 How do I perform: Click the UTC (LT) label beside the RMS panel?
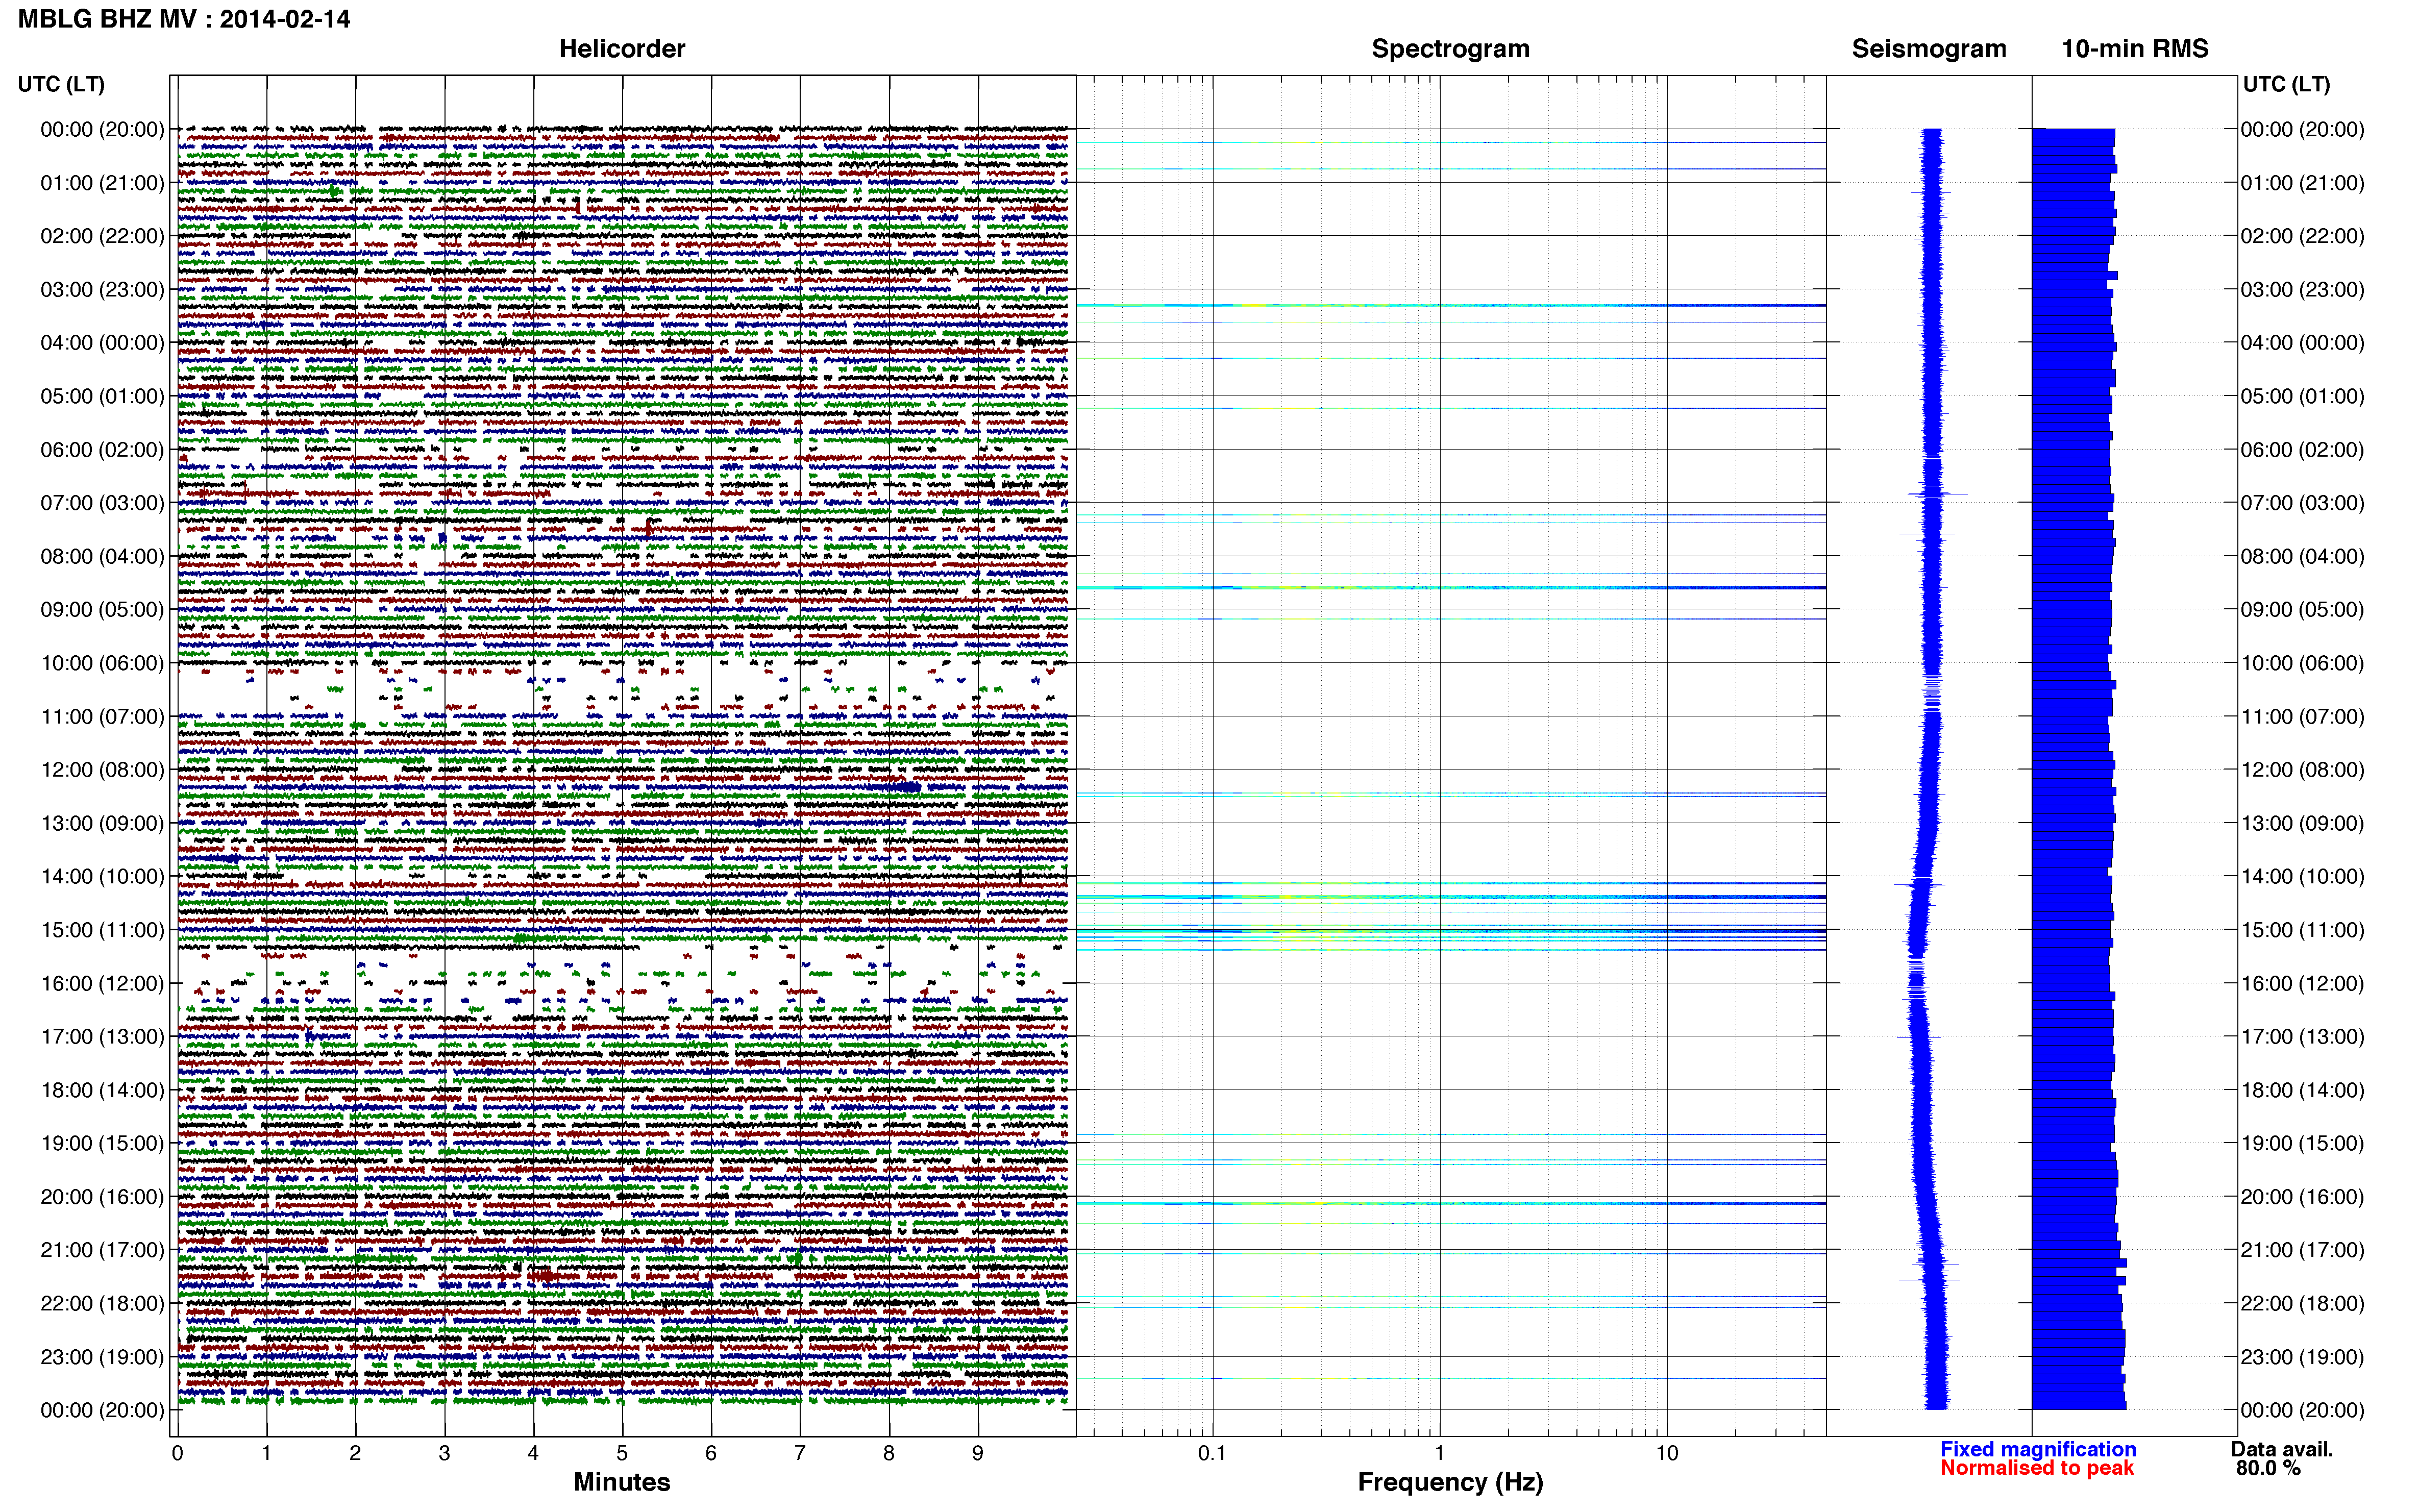coord(2286,84)
